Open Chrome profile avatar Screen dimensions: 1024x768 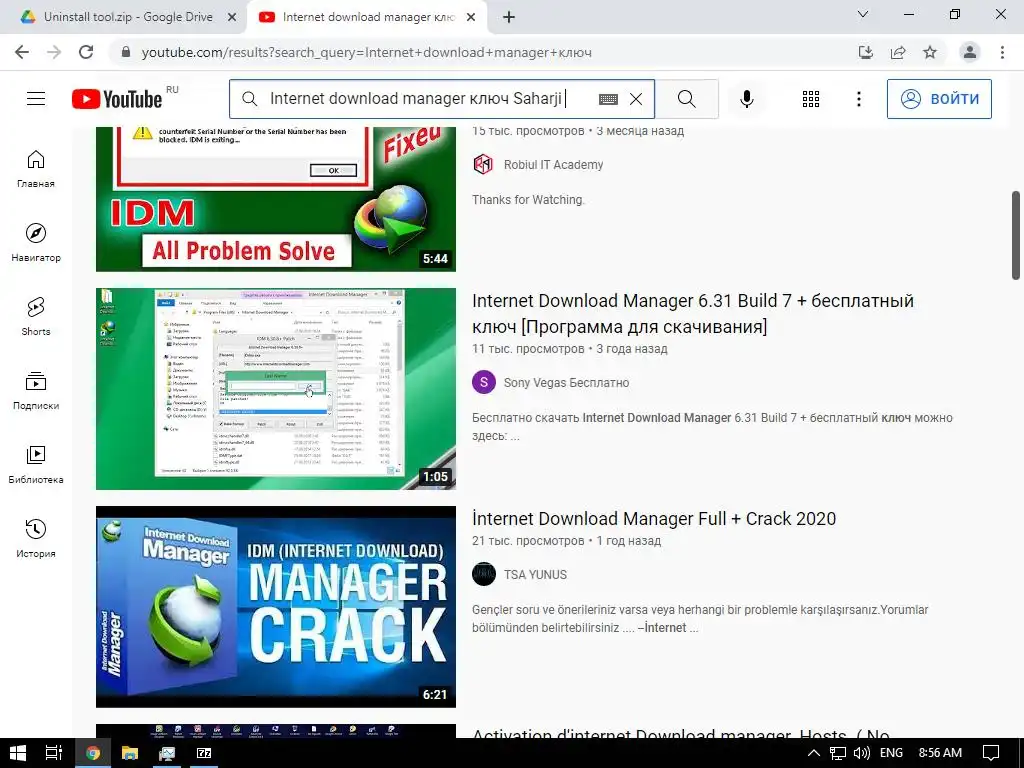pyautogui.click(x=970, y=52)
